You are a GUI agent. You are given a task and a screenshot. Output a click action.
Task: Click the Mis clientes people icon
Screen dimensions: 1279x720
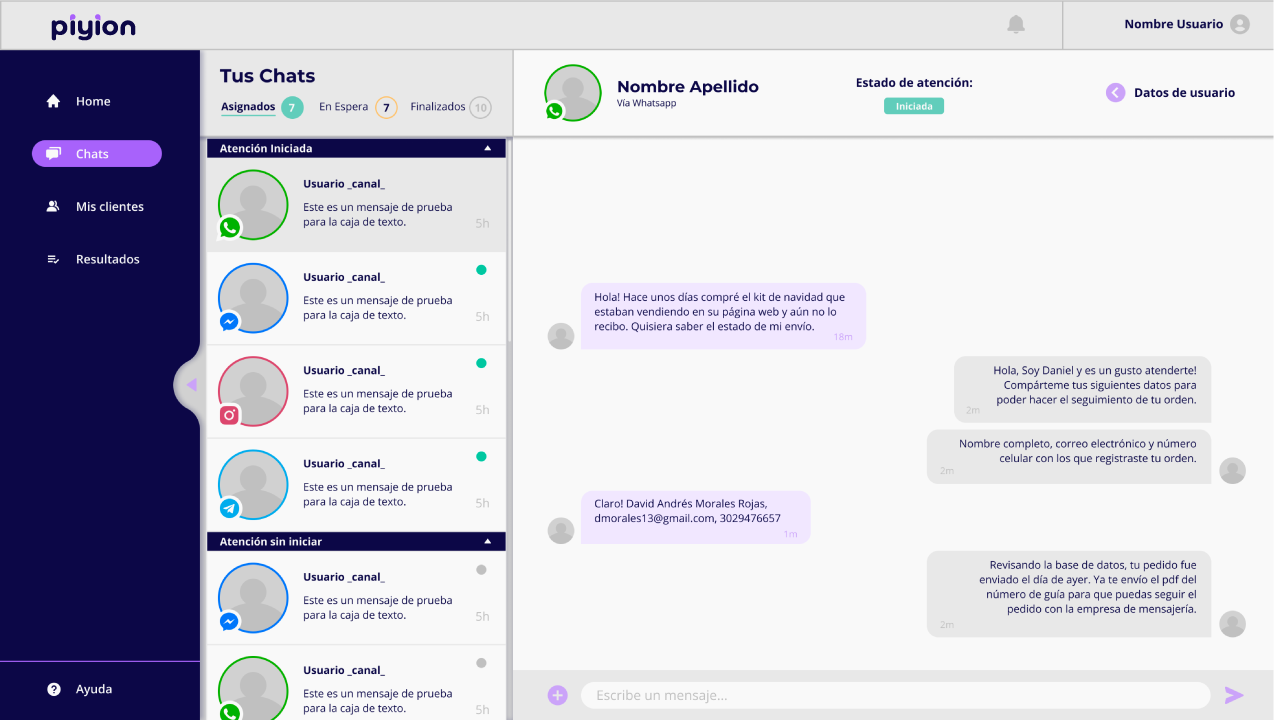click(x=54, y=207)
